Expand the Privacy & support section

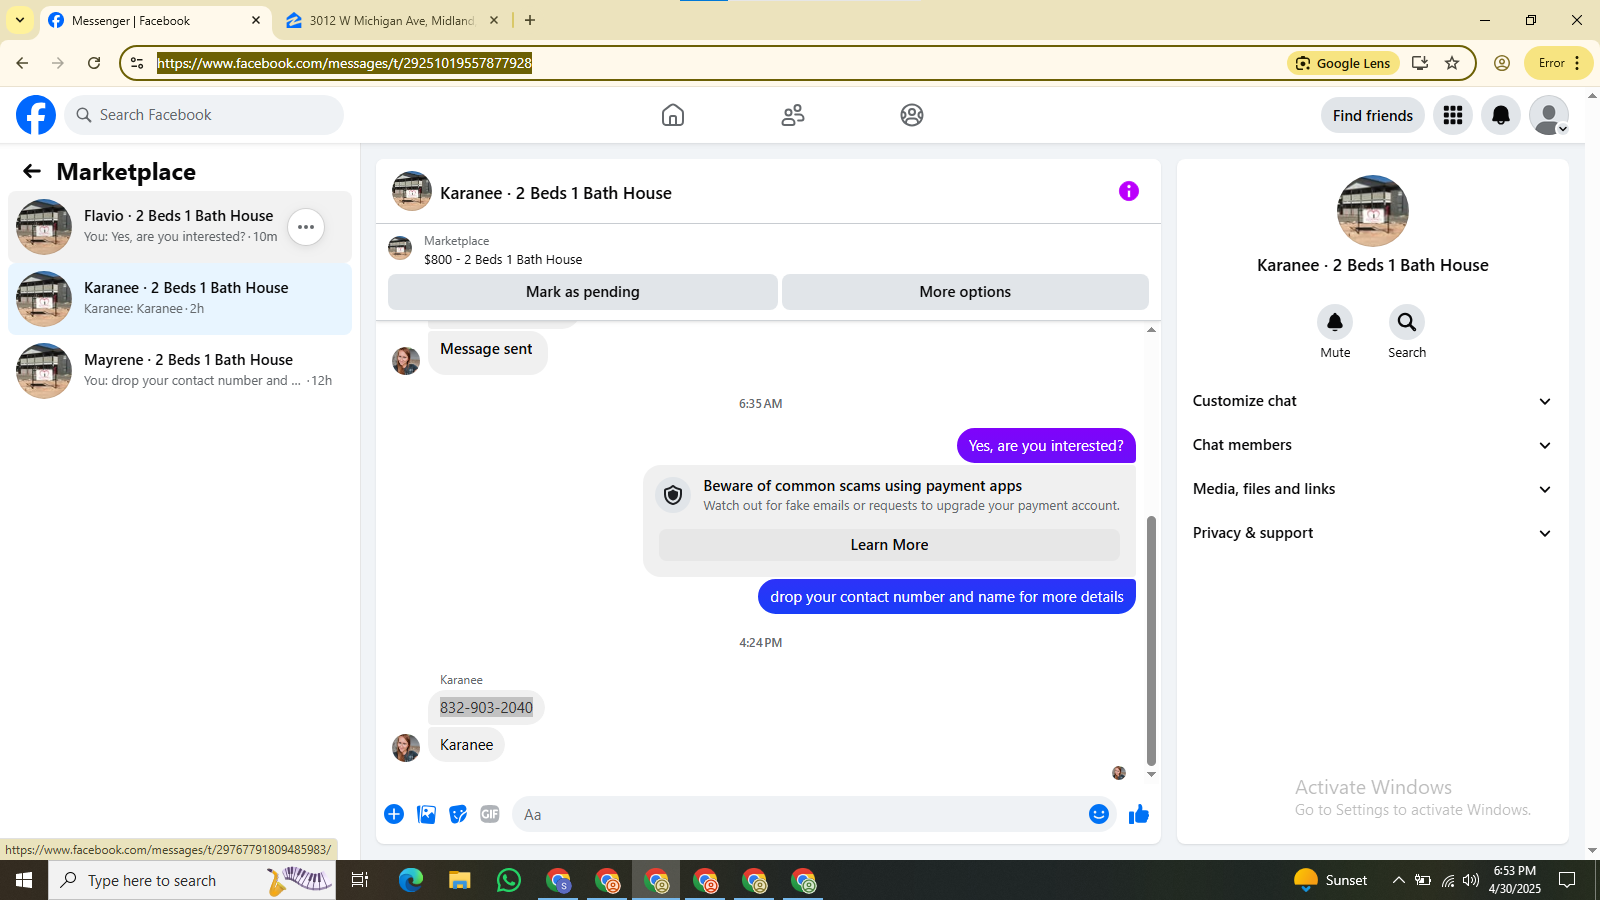point(1372,533)
